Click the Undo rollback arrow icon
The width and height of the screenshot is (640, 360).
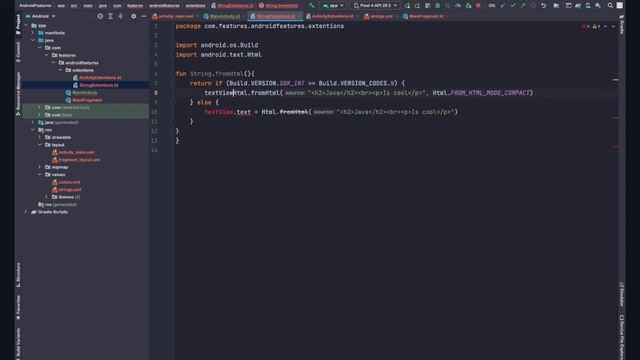coord(543,6)
